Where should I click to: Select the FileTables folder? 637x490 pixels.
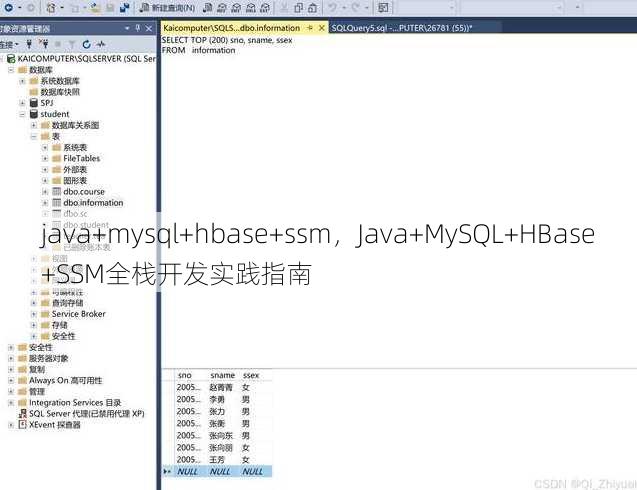click(x=82, y=158)
